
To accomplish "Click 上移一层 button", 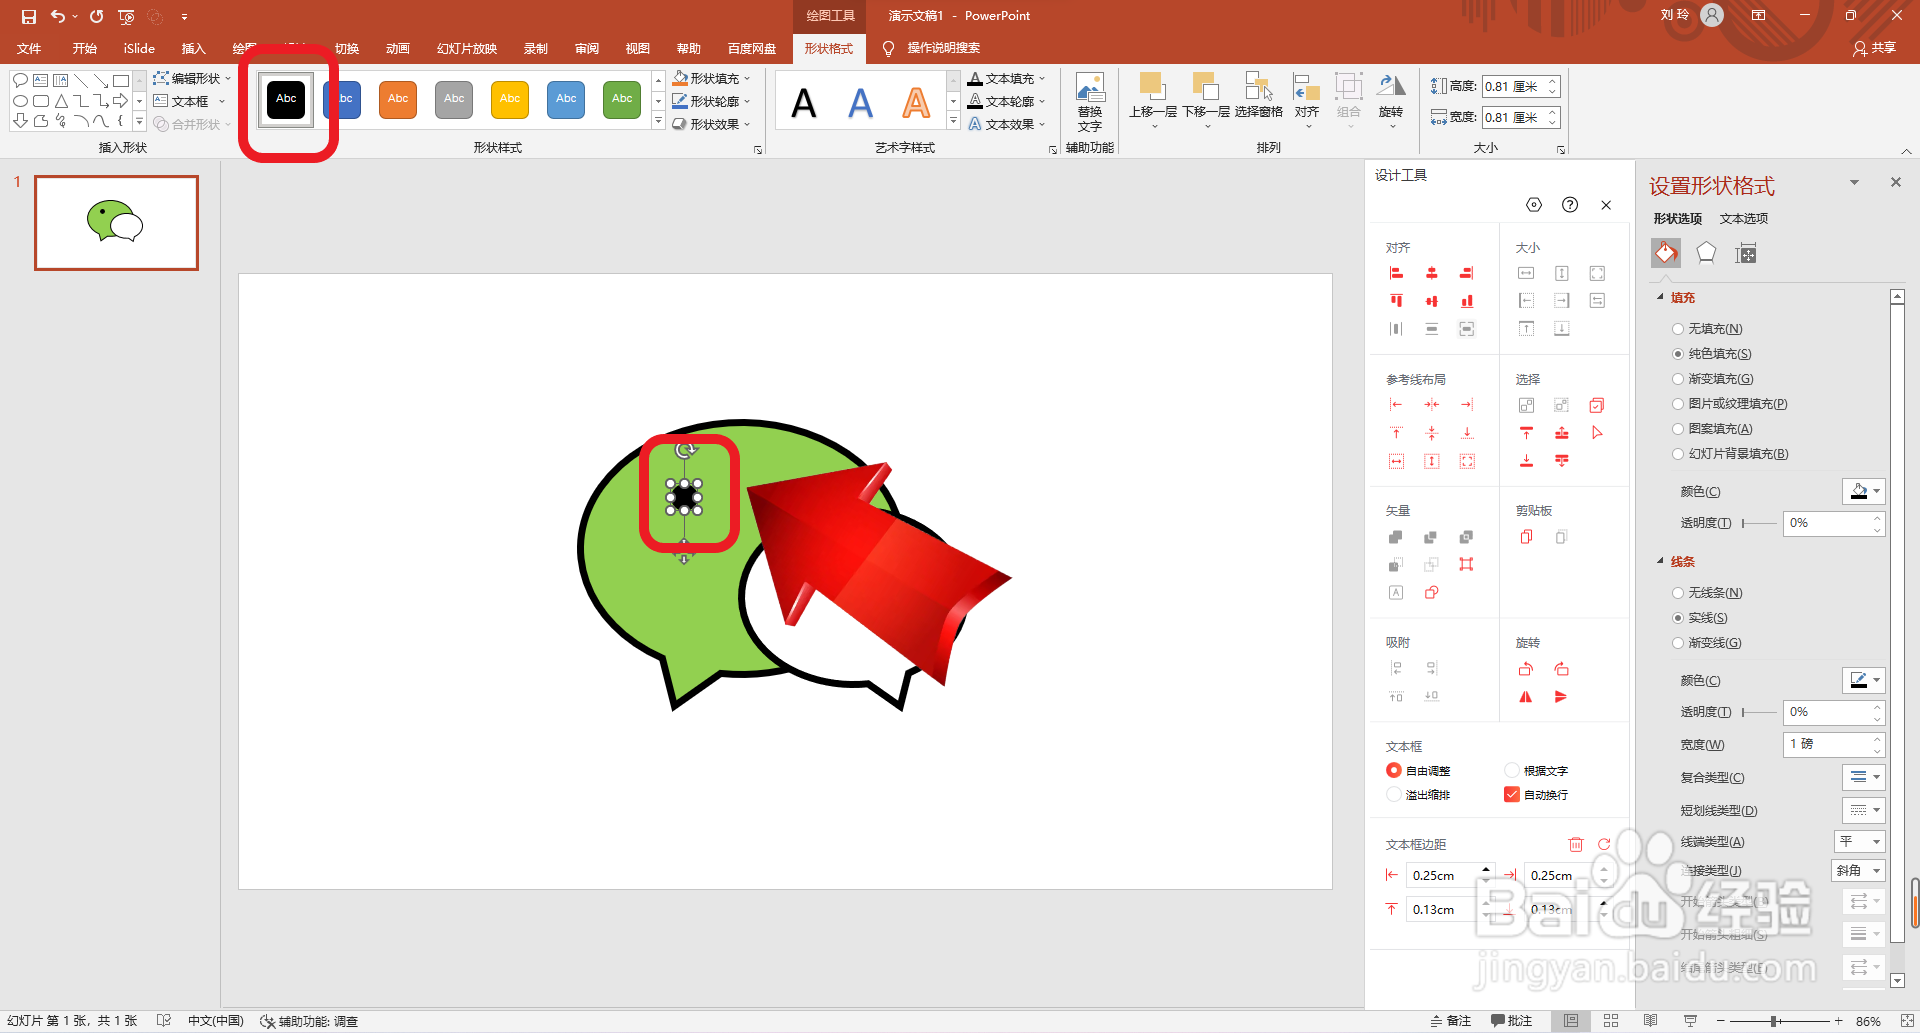I will [1153, 100].
